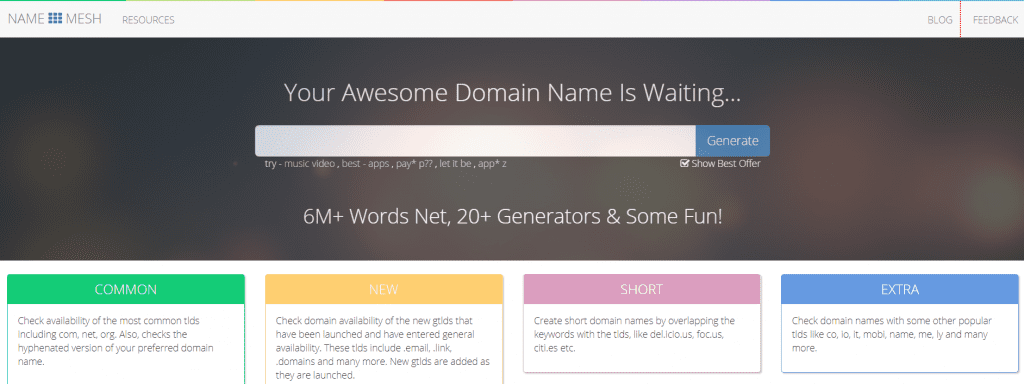Click the SHORT domain names description text
Viewport: 1024px width, 384px height.
click(634, 334)
